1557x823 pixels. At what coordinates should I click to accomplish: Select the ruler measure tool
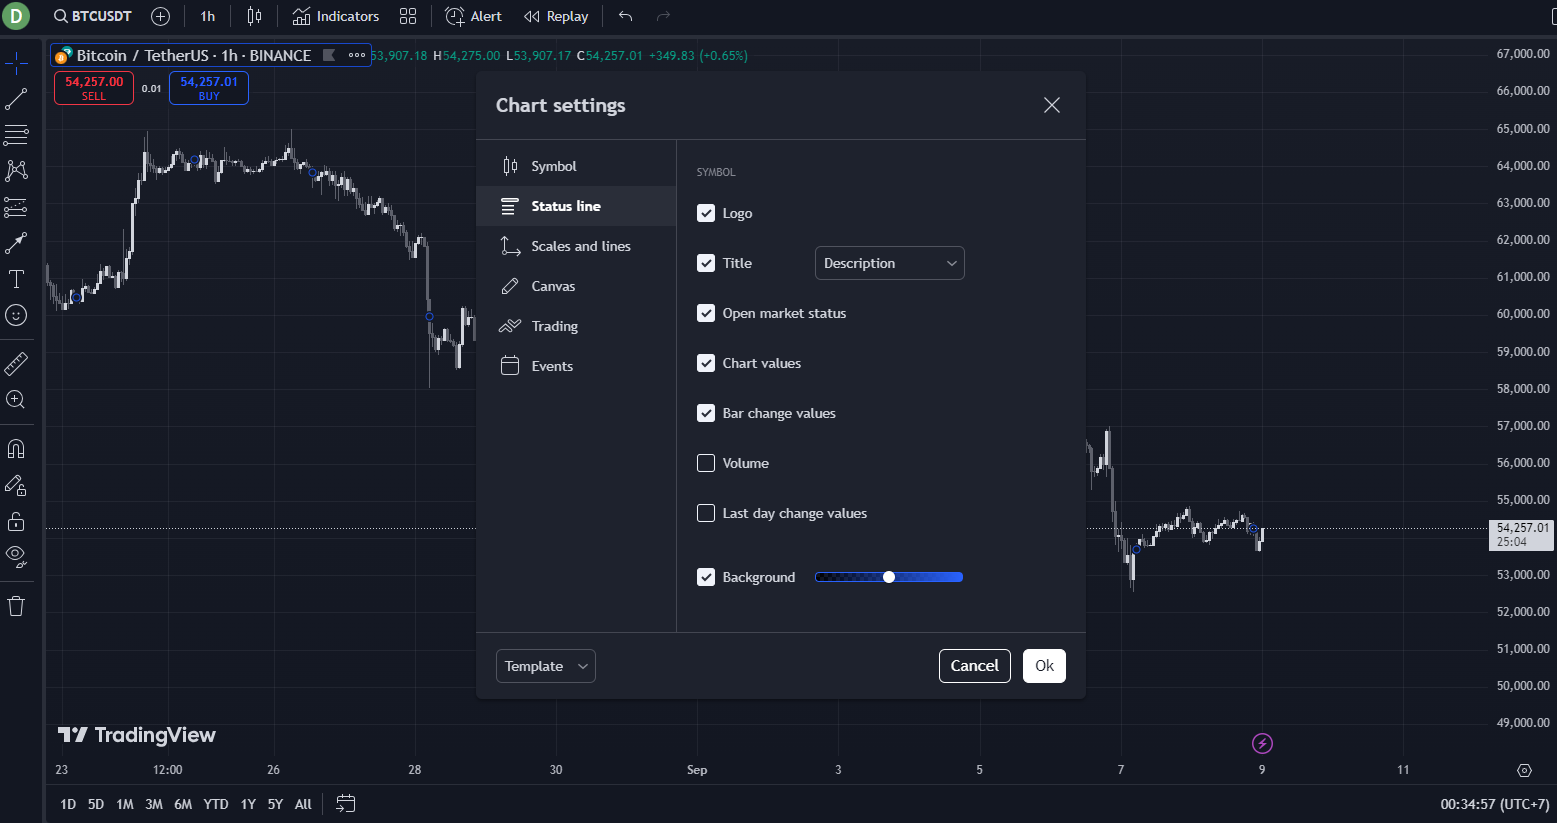click(x=16, y=363)
